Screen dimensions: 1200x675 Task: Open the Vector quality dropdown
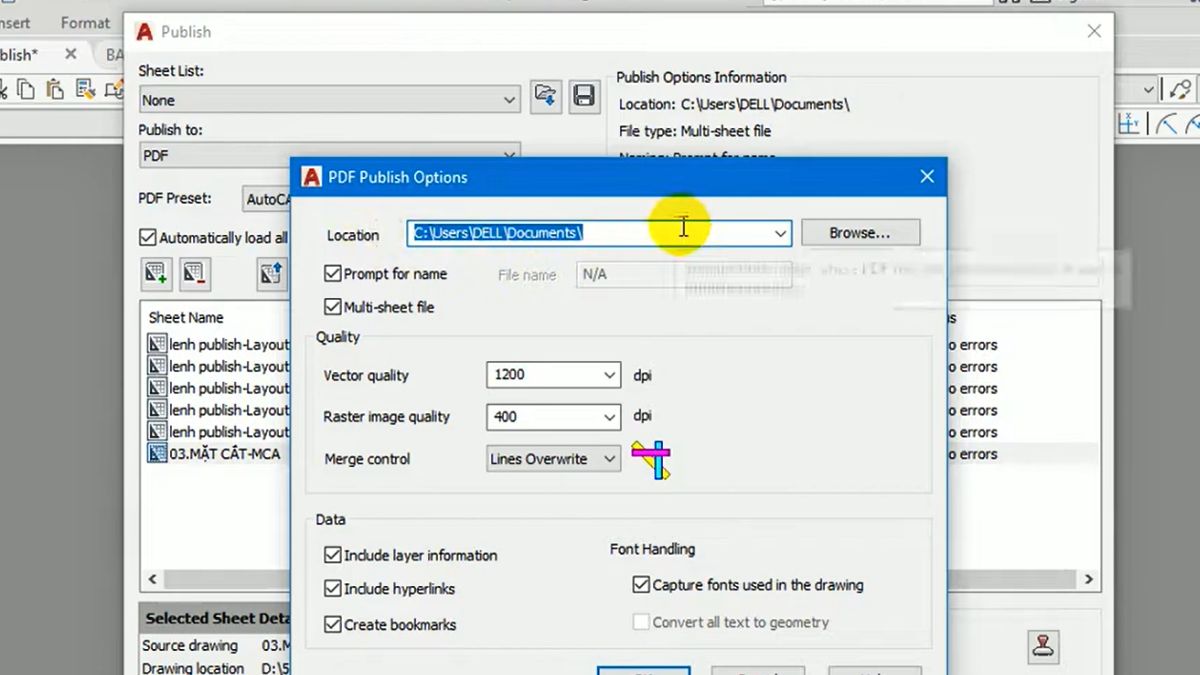point(610,375)
